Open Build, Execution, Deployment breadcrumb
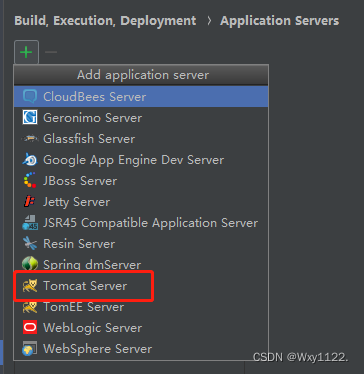The image size is (364, 374). [x=105, y=21]
